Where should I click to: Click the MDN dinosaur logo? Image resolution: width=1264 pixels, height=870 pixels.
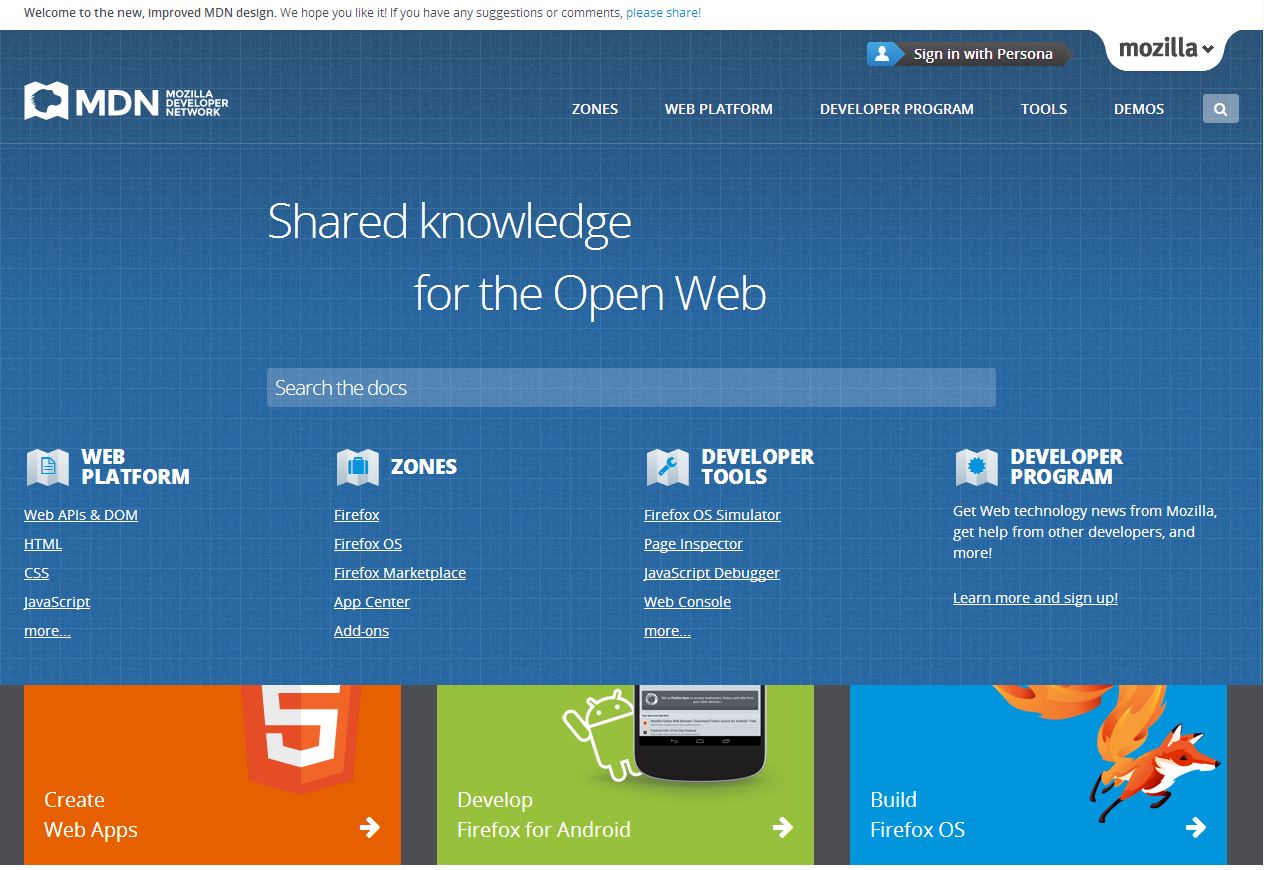coord(46,101)
